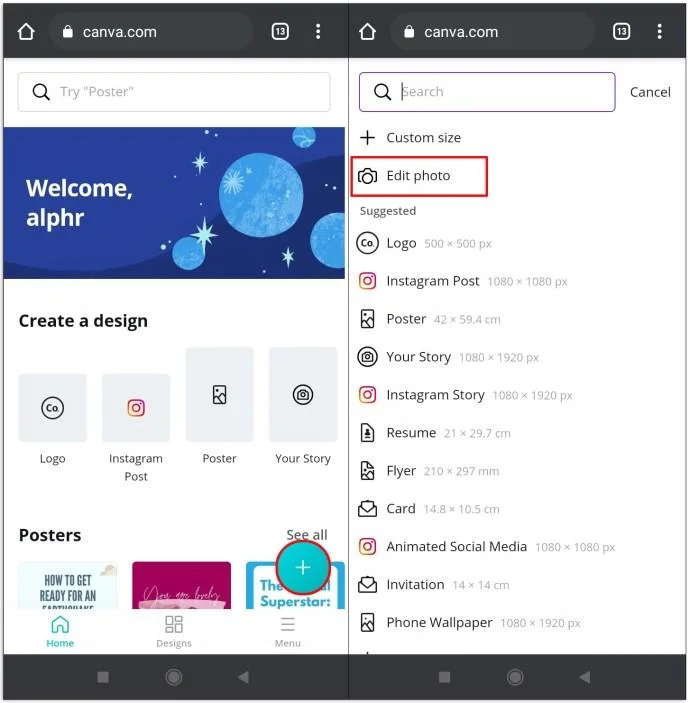The image size is (690, 703).
Task: Select Poster 42 × 59.4 cm suggestion
Action: (429, 319)
